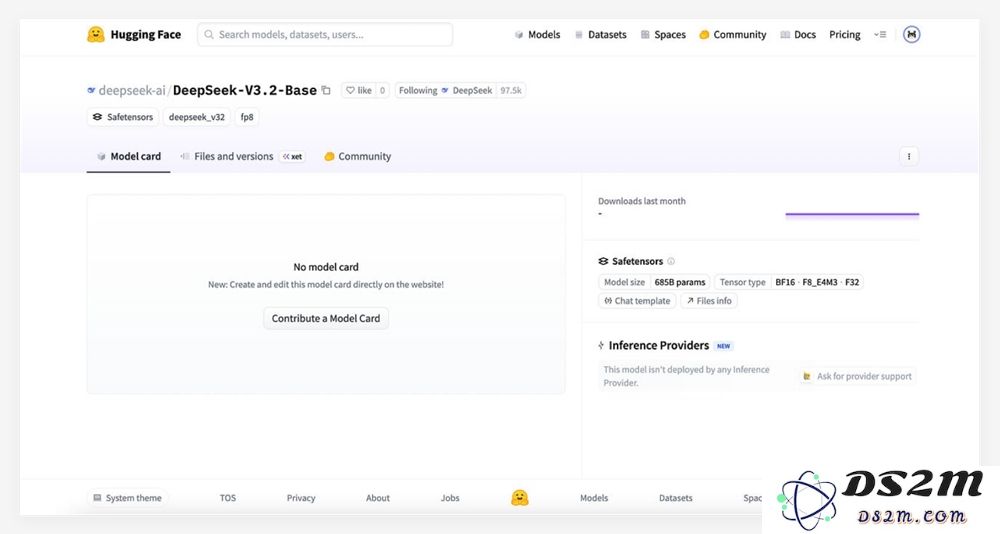The image size is (1000, 534).
Task: Expand the navbar more-options menu
Action: point(880,35)
